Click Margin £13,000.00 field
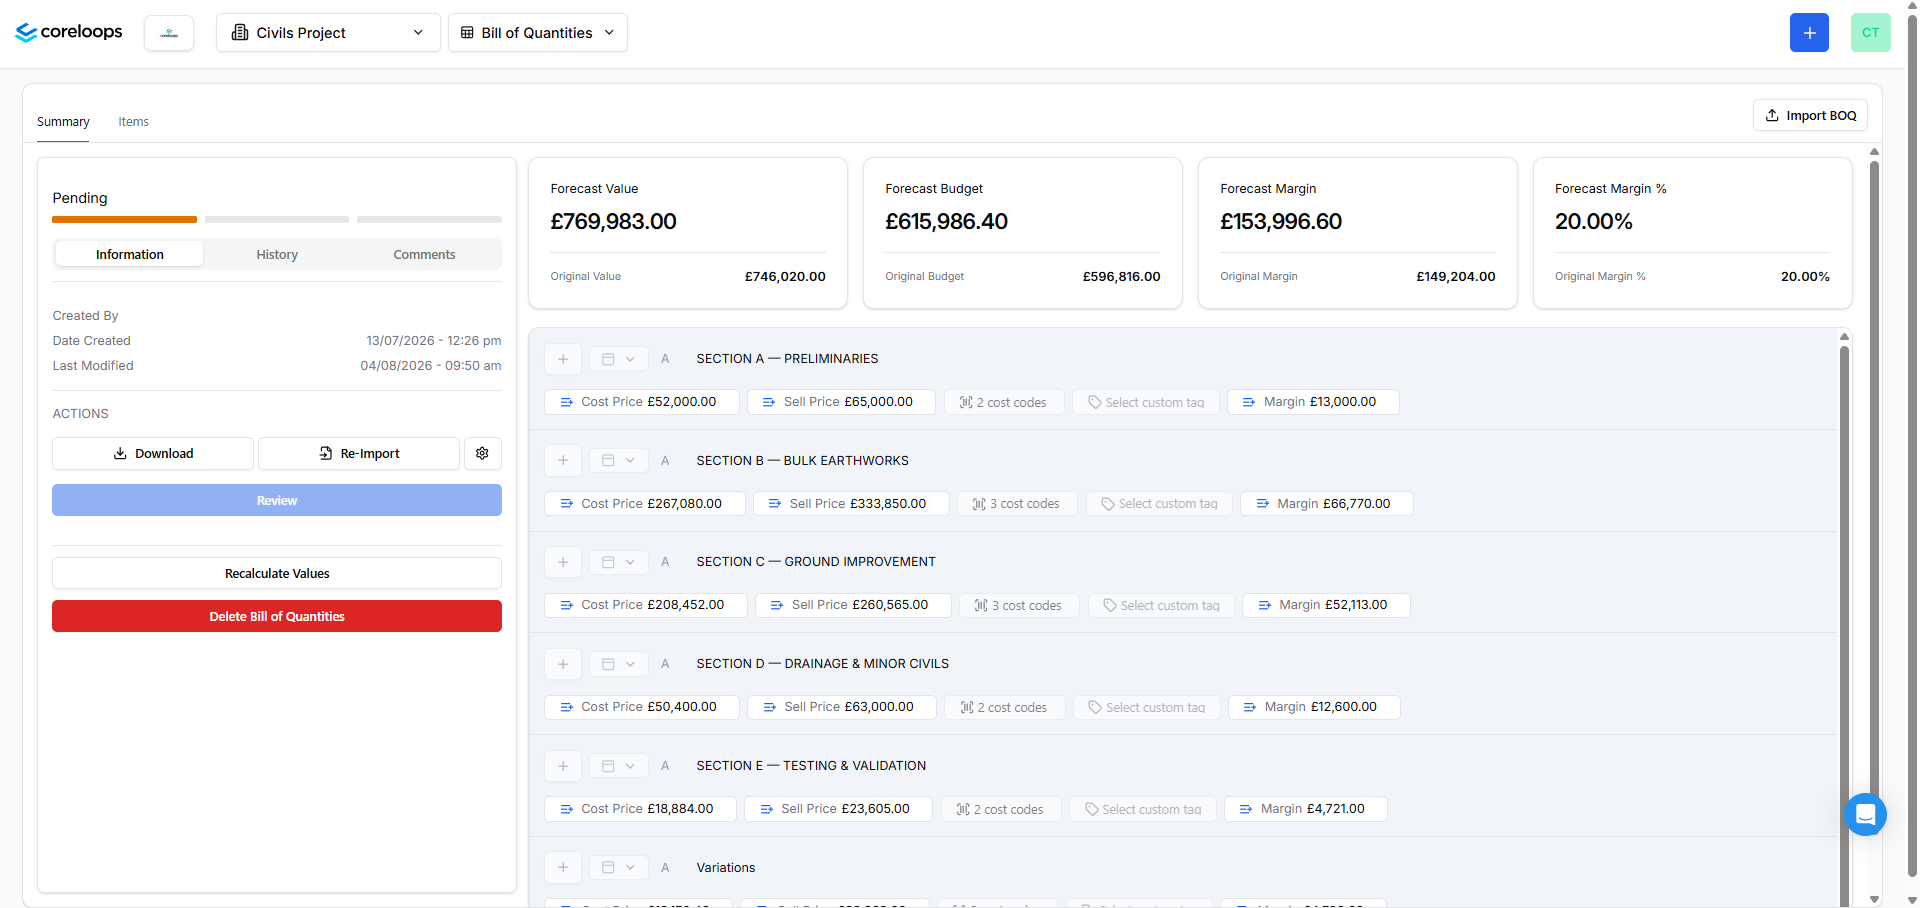1920x908 pixels. pos(1313,402)
